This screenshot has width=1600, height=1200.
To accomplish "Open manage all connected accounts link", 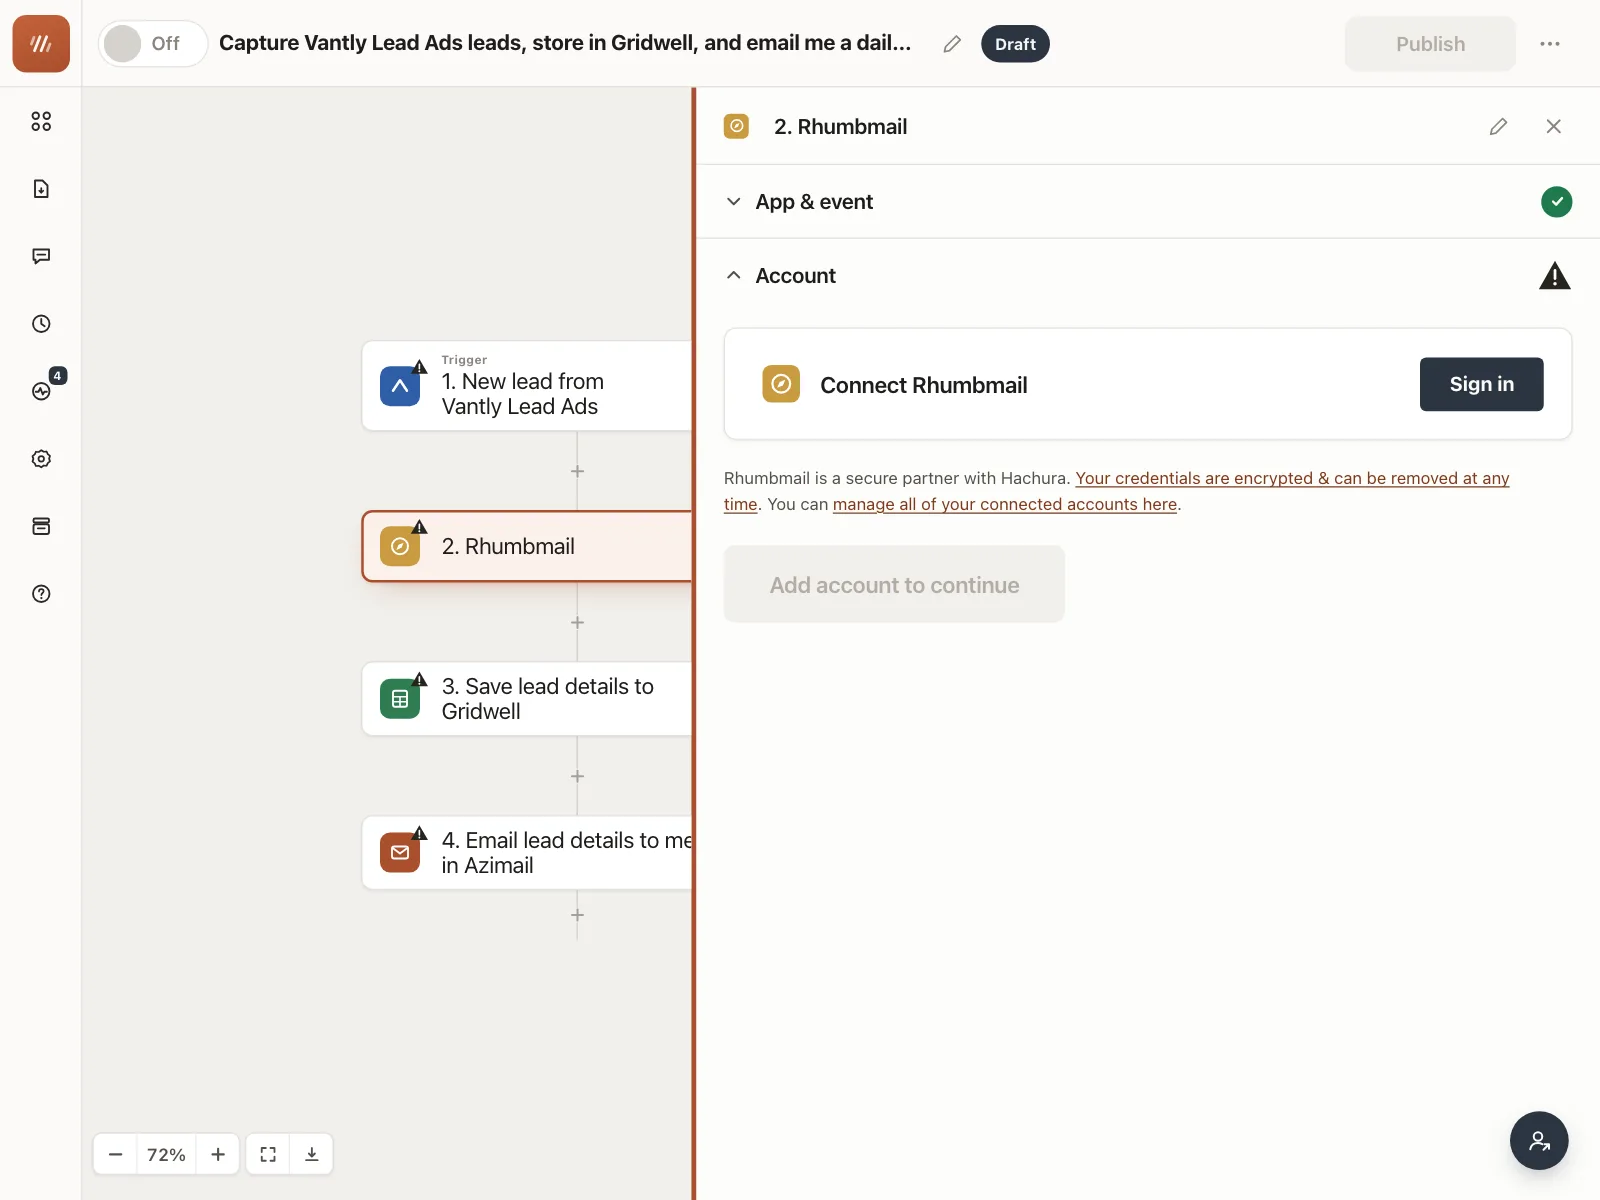I will pyautogui.click(x=1005, y=504).
